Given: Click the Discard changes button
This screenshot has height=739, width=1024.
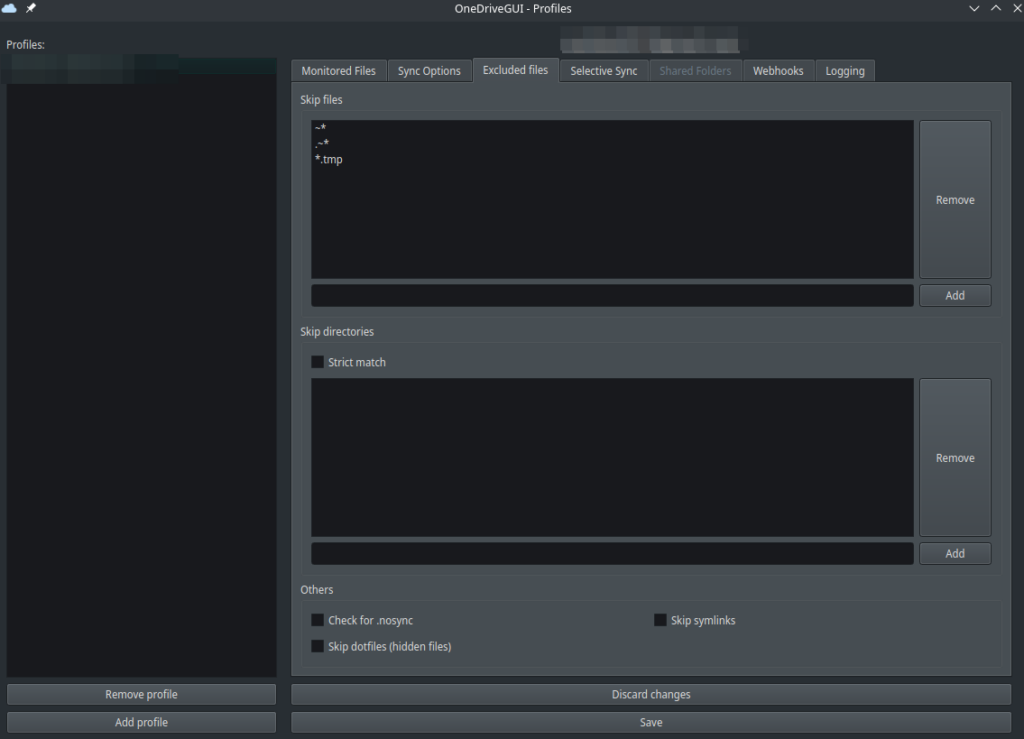Looking at the screenshot, I should point(650,694).
